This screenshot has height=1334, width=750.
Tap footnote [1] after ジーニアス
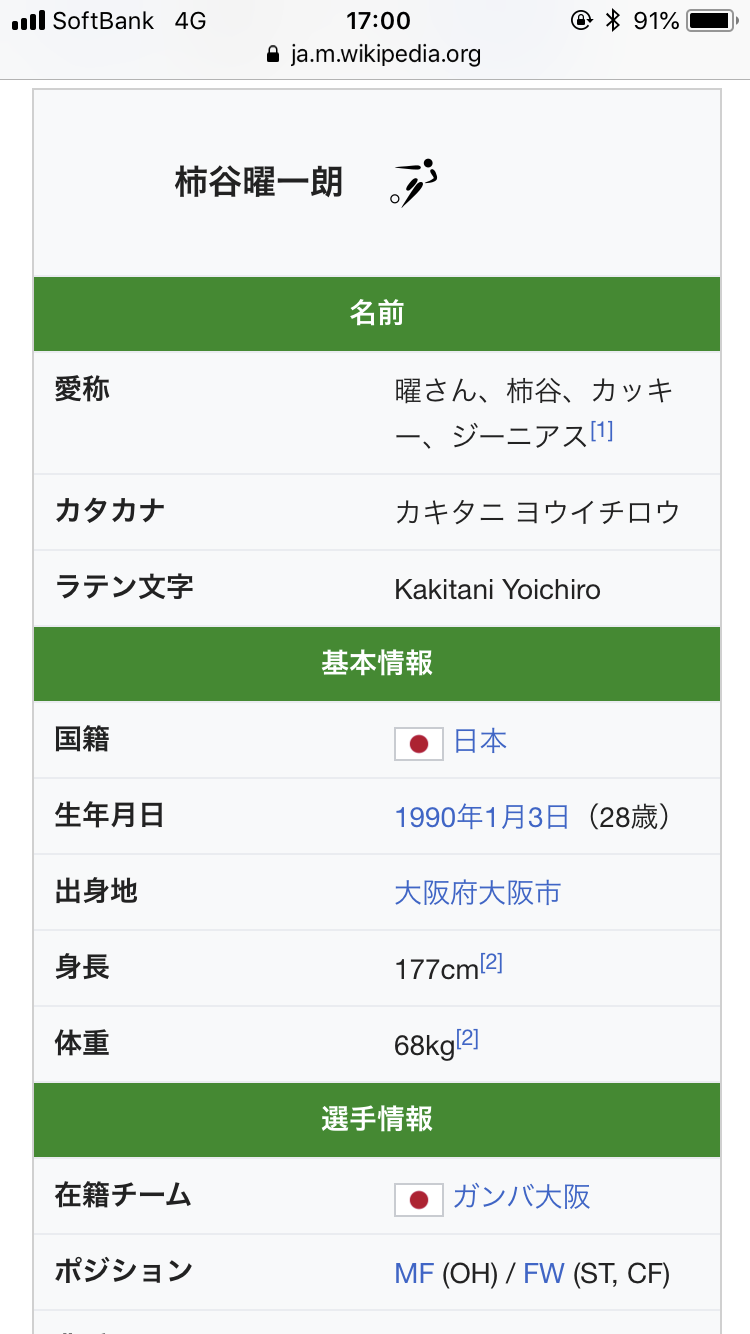click(x=601, y=431)
